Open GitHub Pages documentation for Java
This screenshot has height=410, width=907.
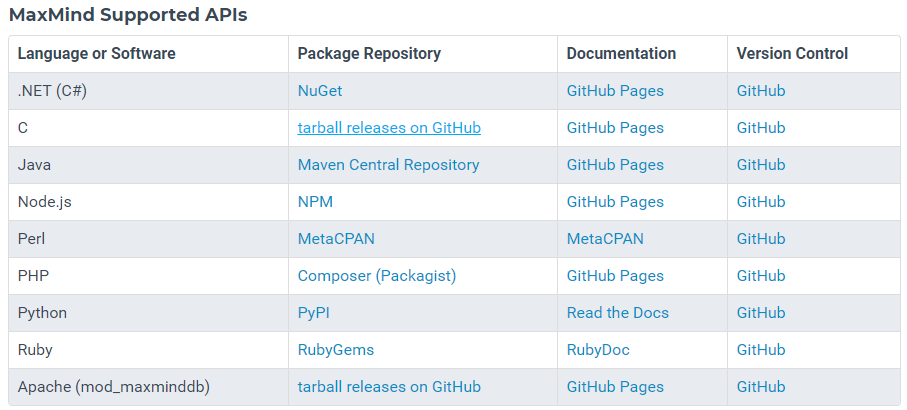point(615,165)
